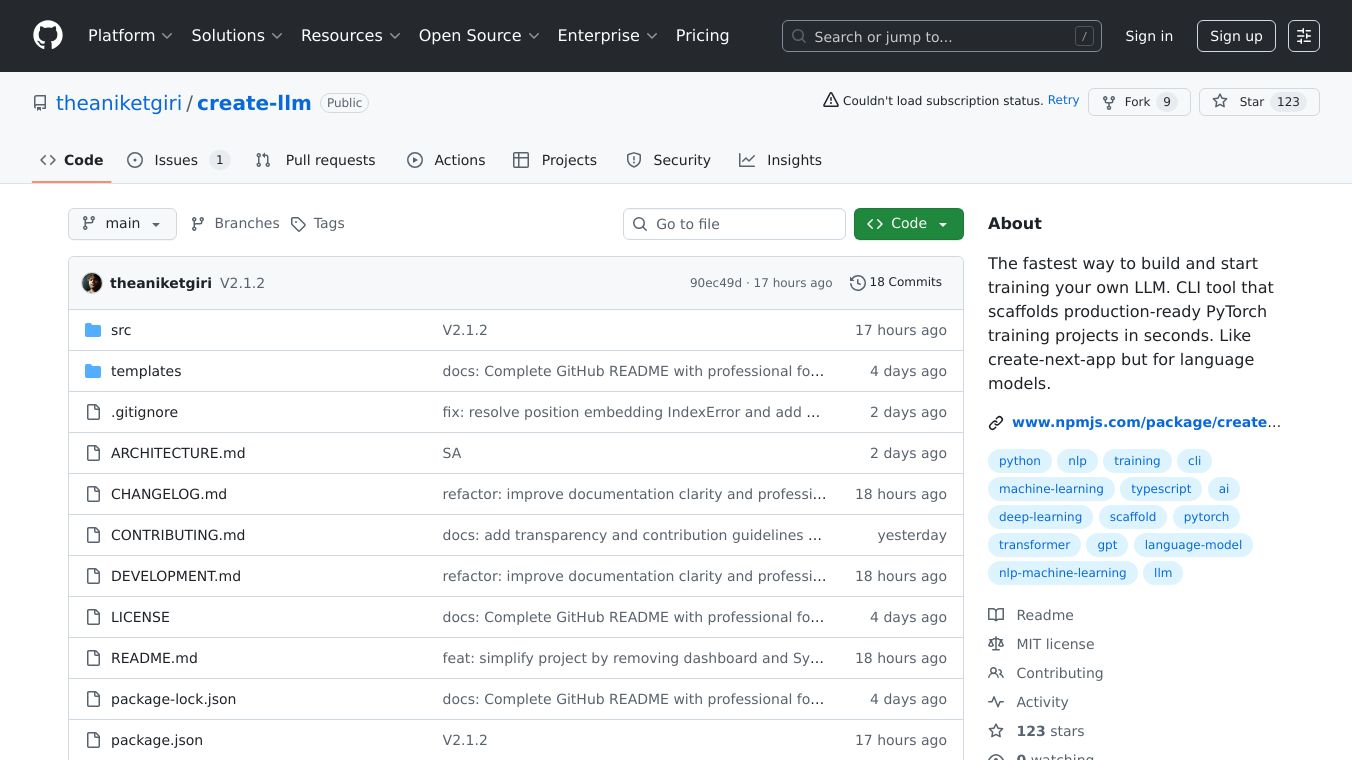Image resolution: width=1352 pixels, height=760 pixels.
Task: Select the machine-learning topic tag
Action: pyautogui.click(x=1051, y=489)
